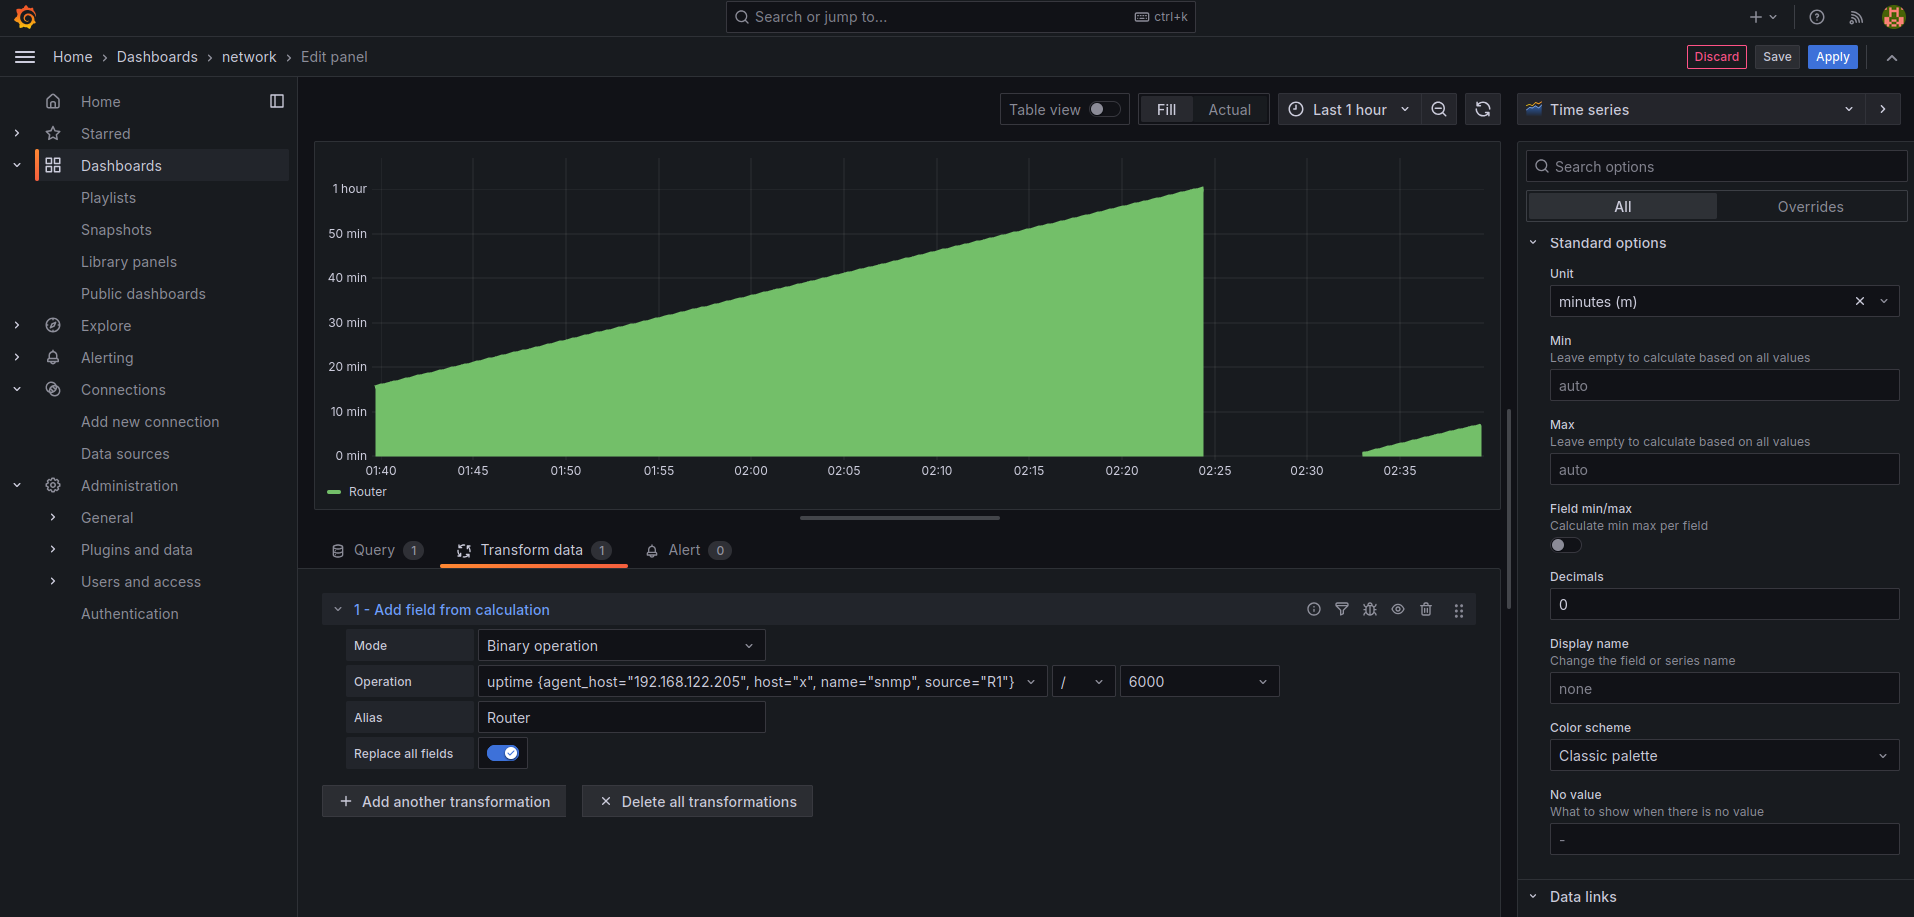The height and width of the screenshot is (917, 1914).
Task: Toggle Replace all fields switch
Action: [503, 753]
